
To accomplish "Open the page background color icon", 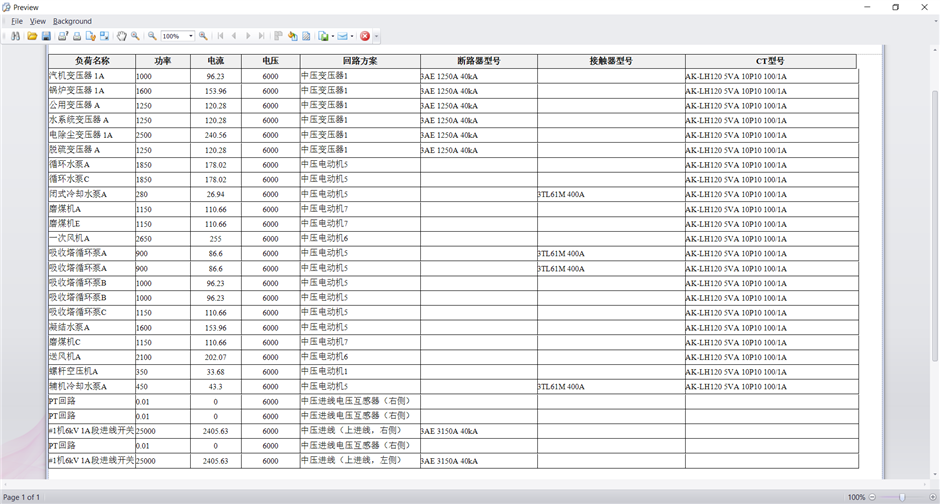I will [x=293, y=36].
